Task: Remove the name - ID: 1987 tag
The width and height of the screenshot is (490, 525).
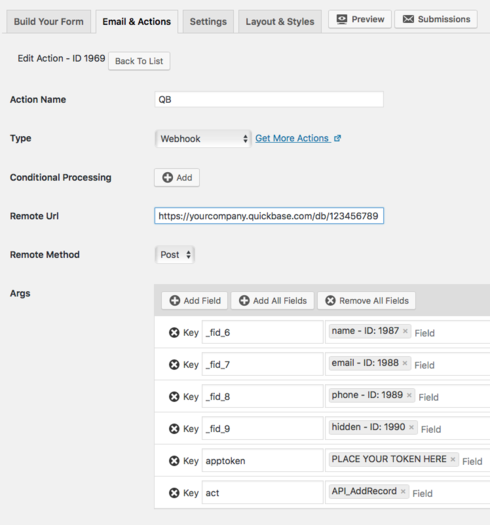Action: 405,331
